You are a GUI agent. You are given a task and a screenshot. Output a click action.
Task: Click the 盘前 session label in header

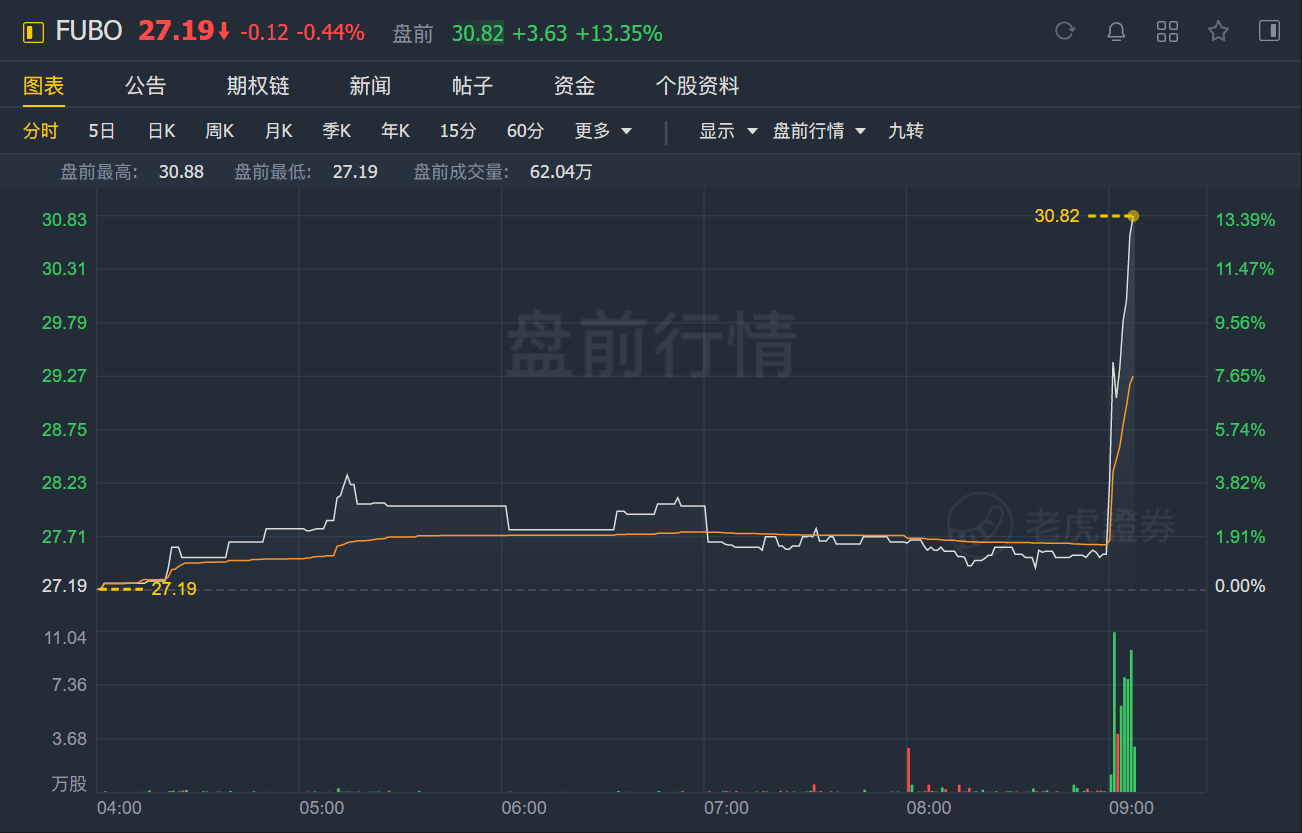pyautogui.click(x=413, y=34)
